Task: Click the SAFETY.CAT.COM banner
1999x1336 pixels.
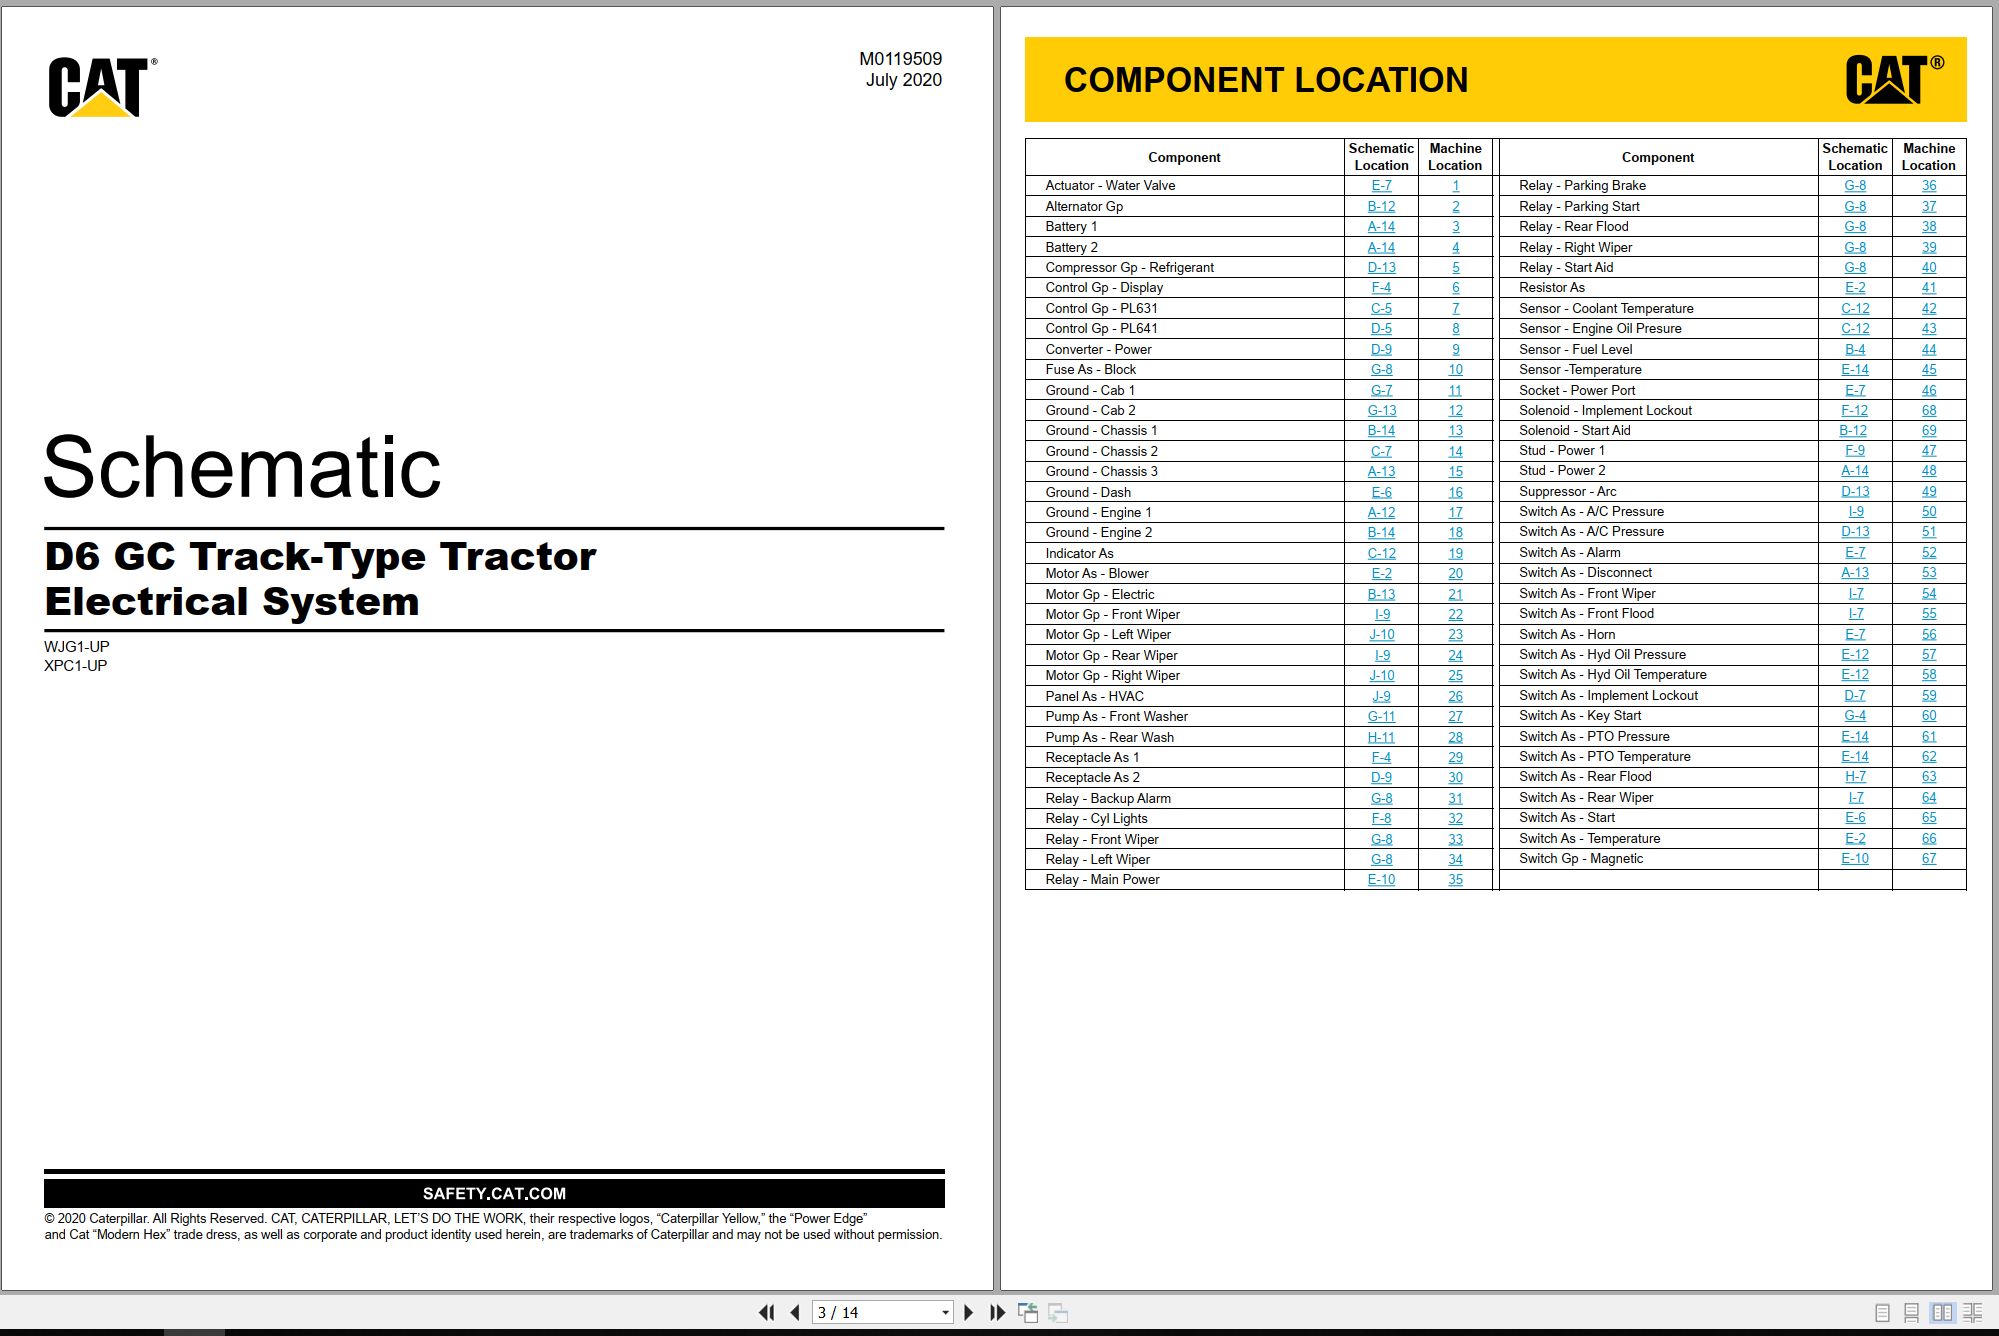Action: coord(494,1193)
